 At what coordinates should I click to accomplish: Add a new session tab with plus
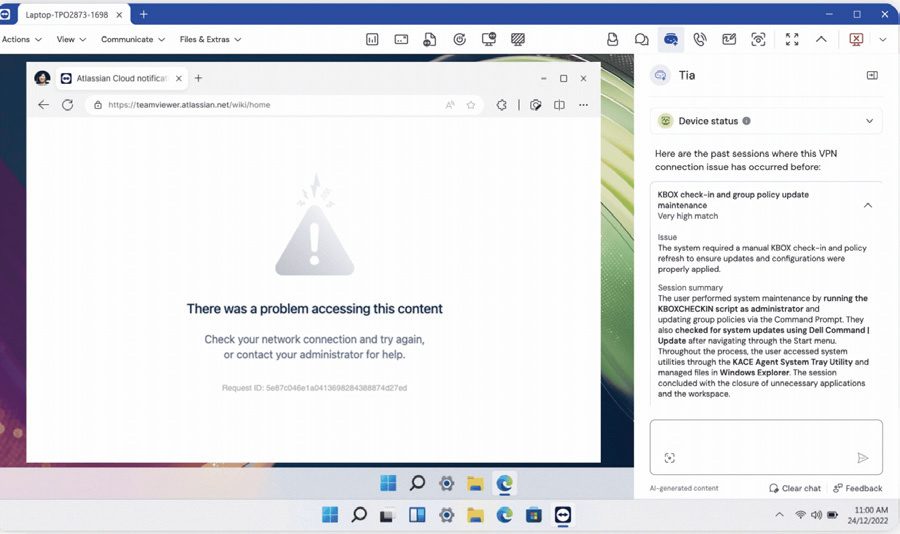(x=143, y=14)
